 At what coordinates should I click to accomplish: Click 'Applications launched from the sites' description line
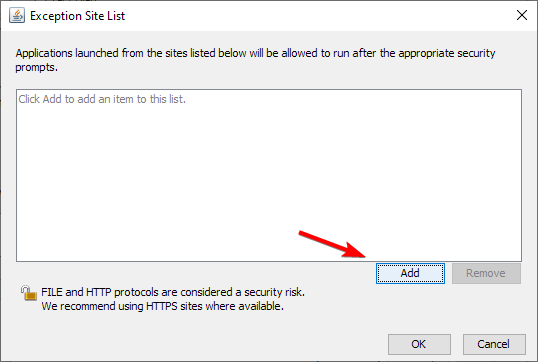pyautogui.click(x=255, y=53)
